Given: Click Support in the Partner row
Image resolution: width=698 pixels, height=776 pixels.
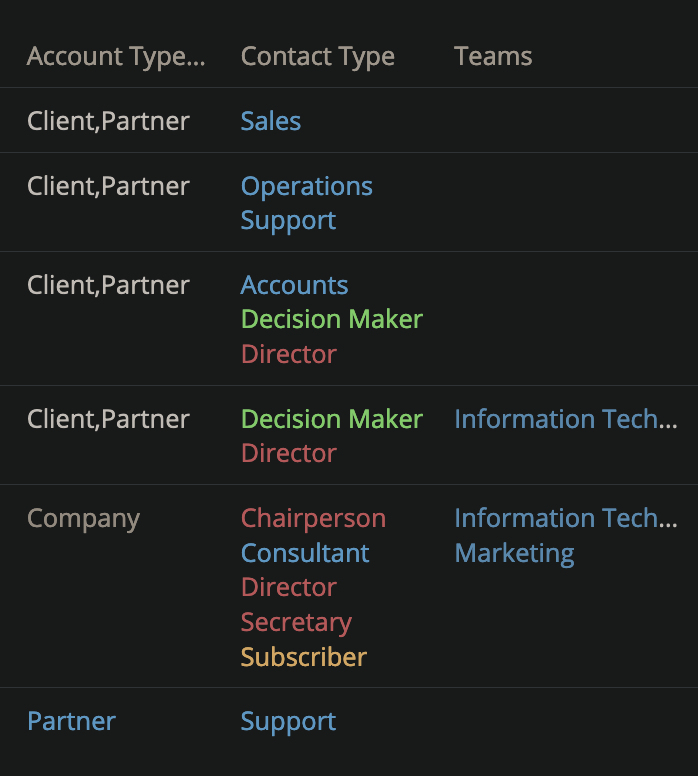Looking at the screenshot, I should [288, 721].
